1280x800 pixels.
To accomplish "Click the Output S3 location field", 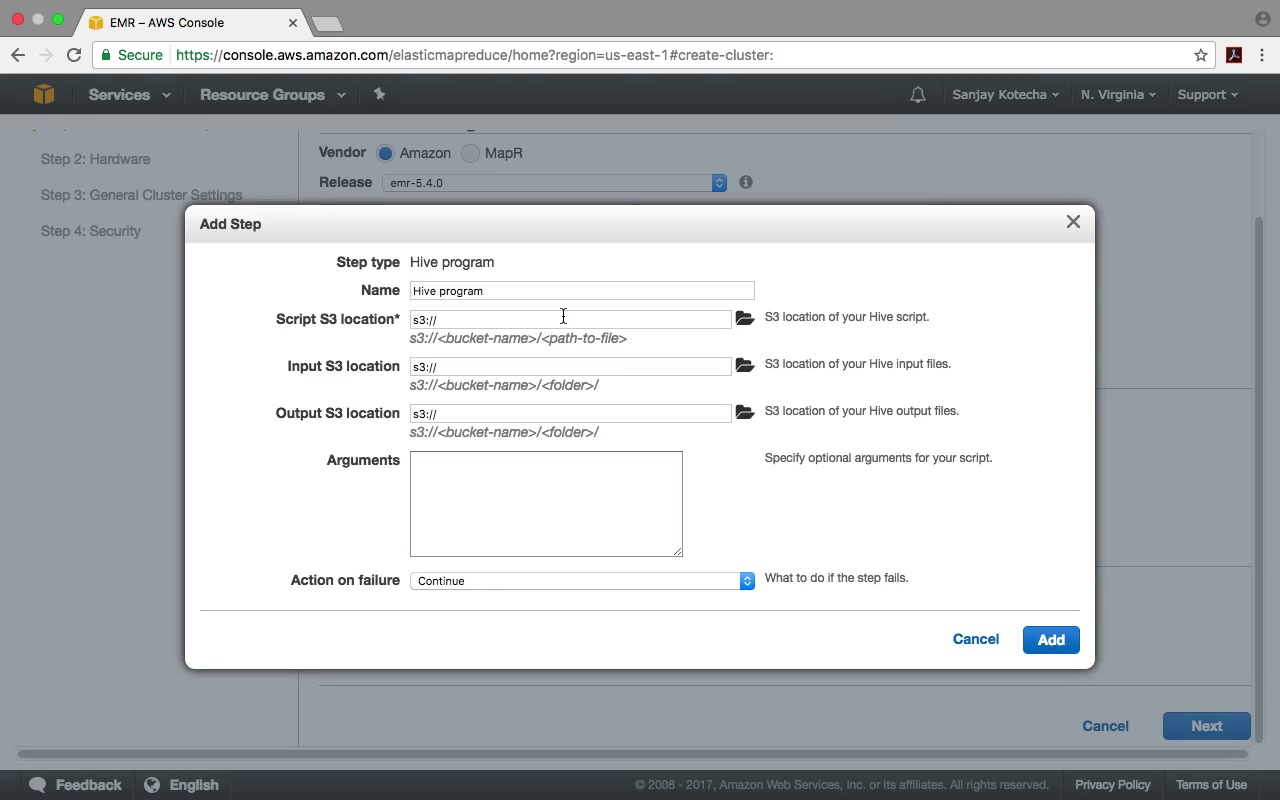I will [571, 413].
